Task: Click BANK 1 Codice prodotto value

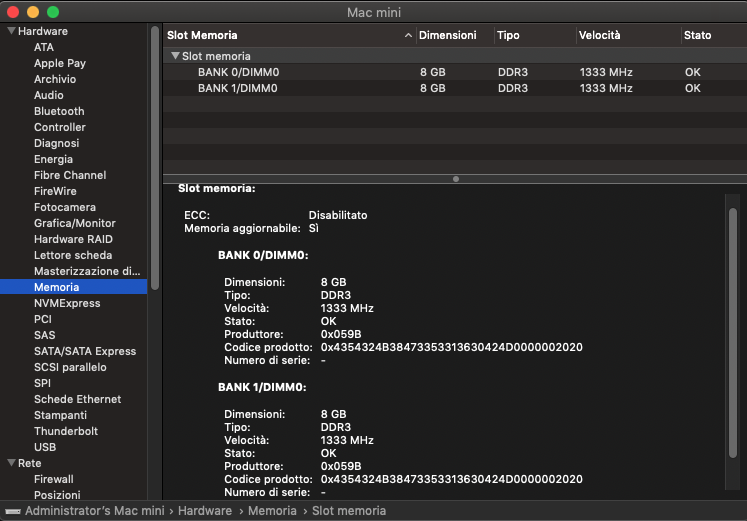Action: pos(451,479)
